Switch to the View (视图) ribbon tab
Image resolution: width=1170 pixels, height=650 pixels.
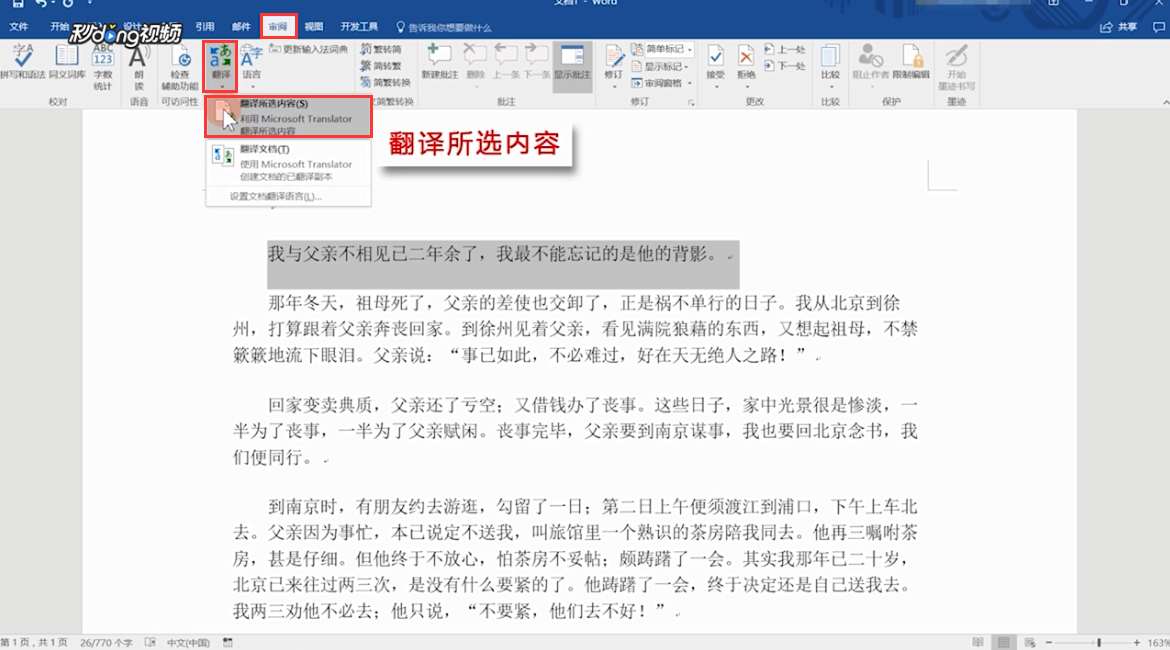click(x=313, y=25)
